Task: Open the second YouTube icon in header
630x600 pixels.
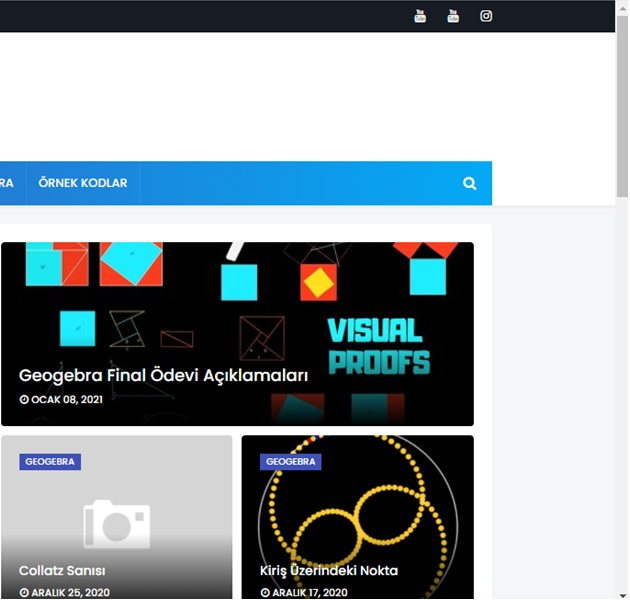Action: tap(453, 16)
